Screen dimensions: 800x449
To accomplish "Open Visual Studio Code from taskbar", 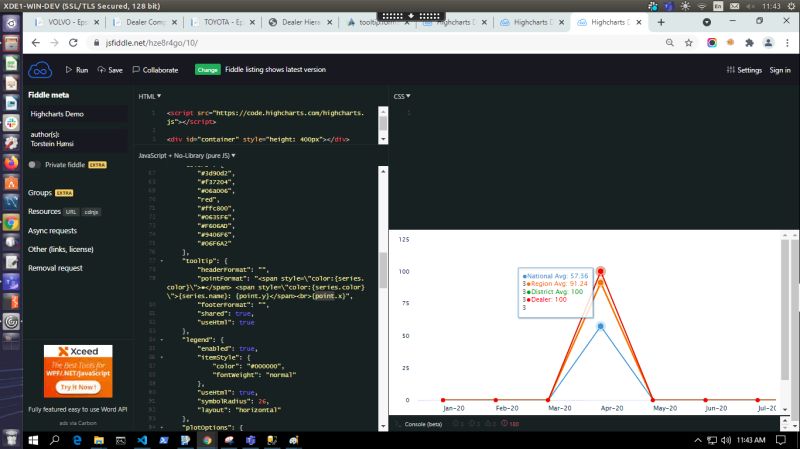I will 142,440.
